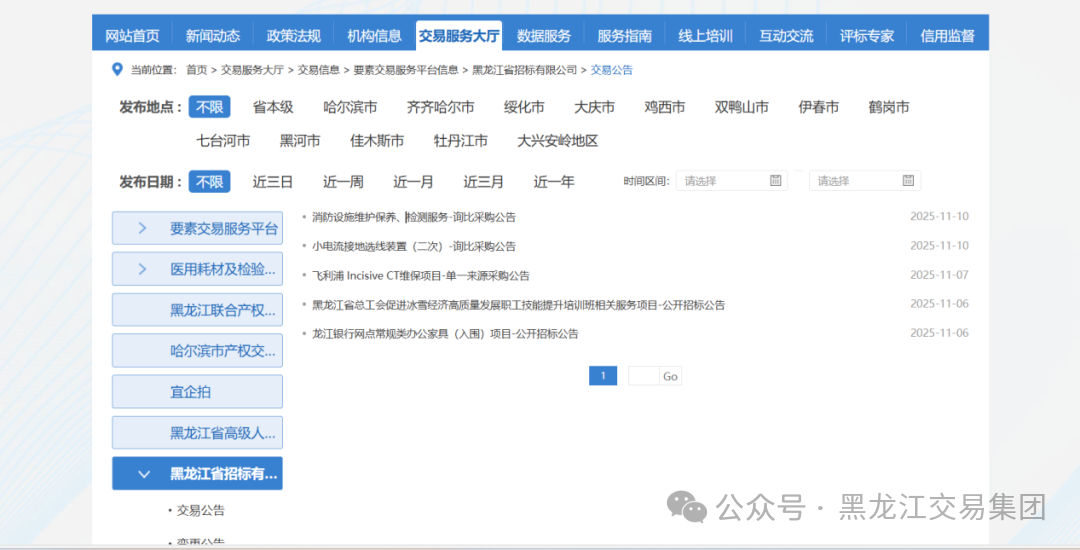Image resolution: width=1080 pixels, height=550 pixels.
Task: Select 不限 in the 发布地点 filter
Action: 210,107
